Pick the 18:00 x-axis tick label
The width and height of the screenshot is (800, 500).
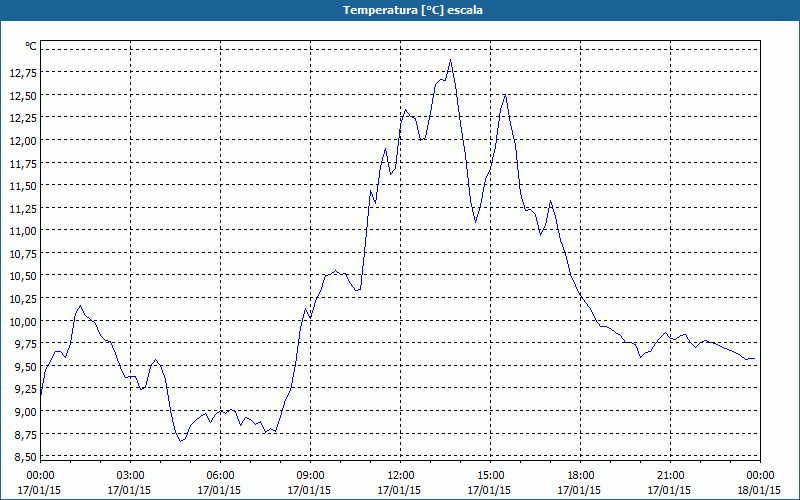pos(581,476)
